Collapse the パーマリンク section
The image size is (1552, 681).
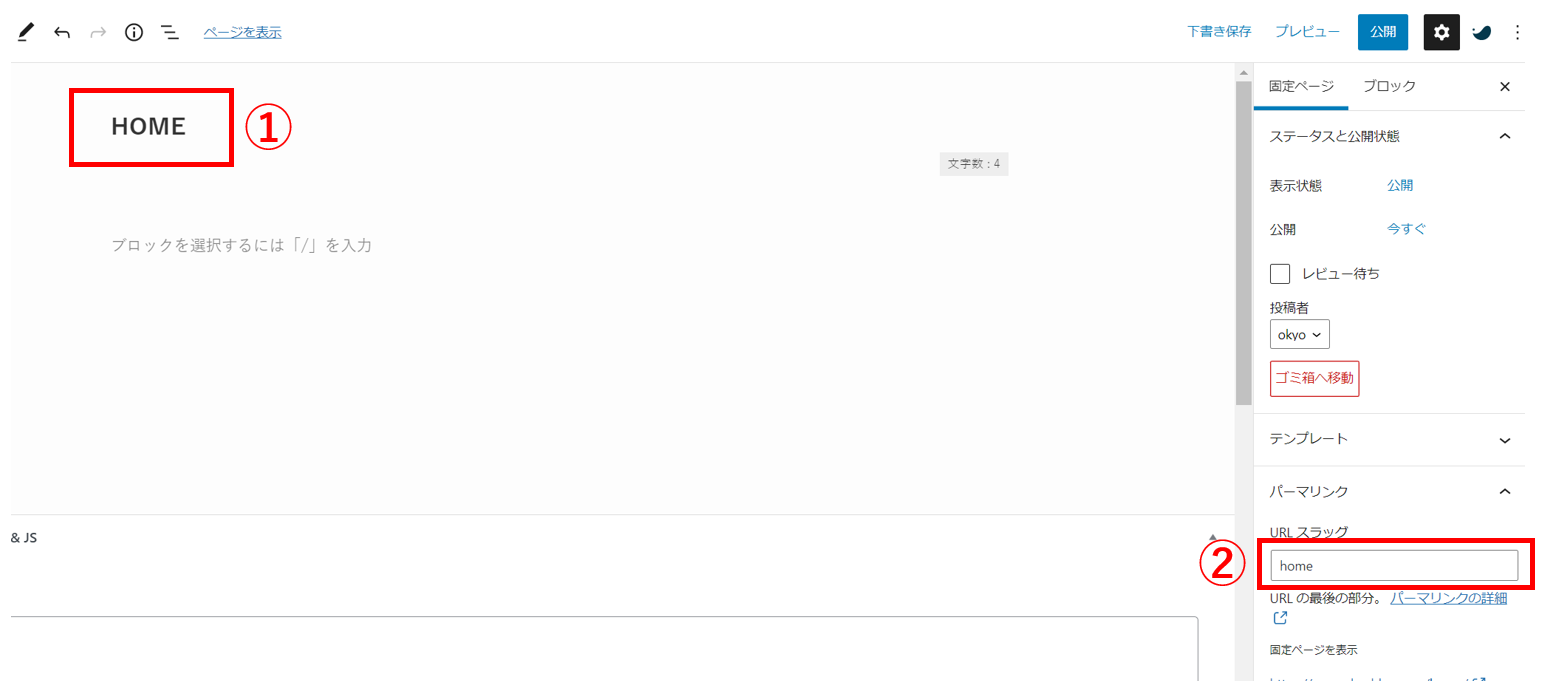point(1505,491)
